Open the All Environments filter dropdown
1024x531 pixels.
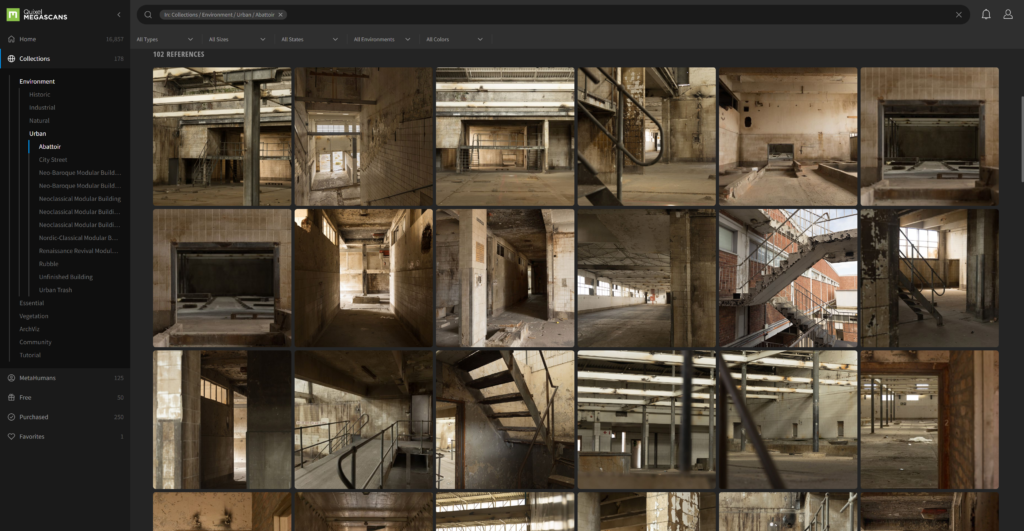(x=381, y=39)
